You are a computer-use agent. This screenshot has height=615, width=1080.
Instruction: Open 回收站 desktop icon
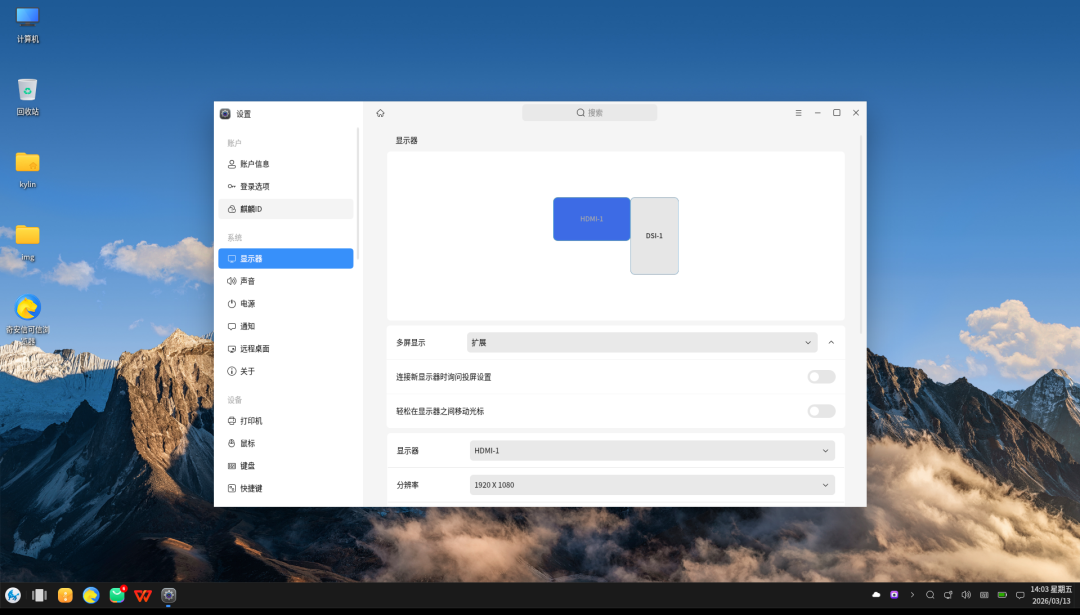tap(28, 97)
